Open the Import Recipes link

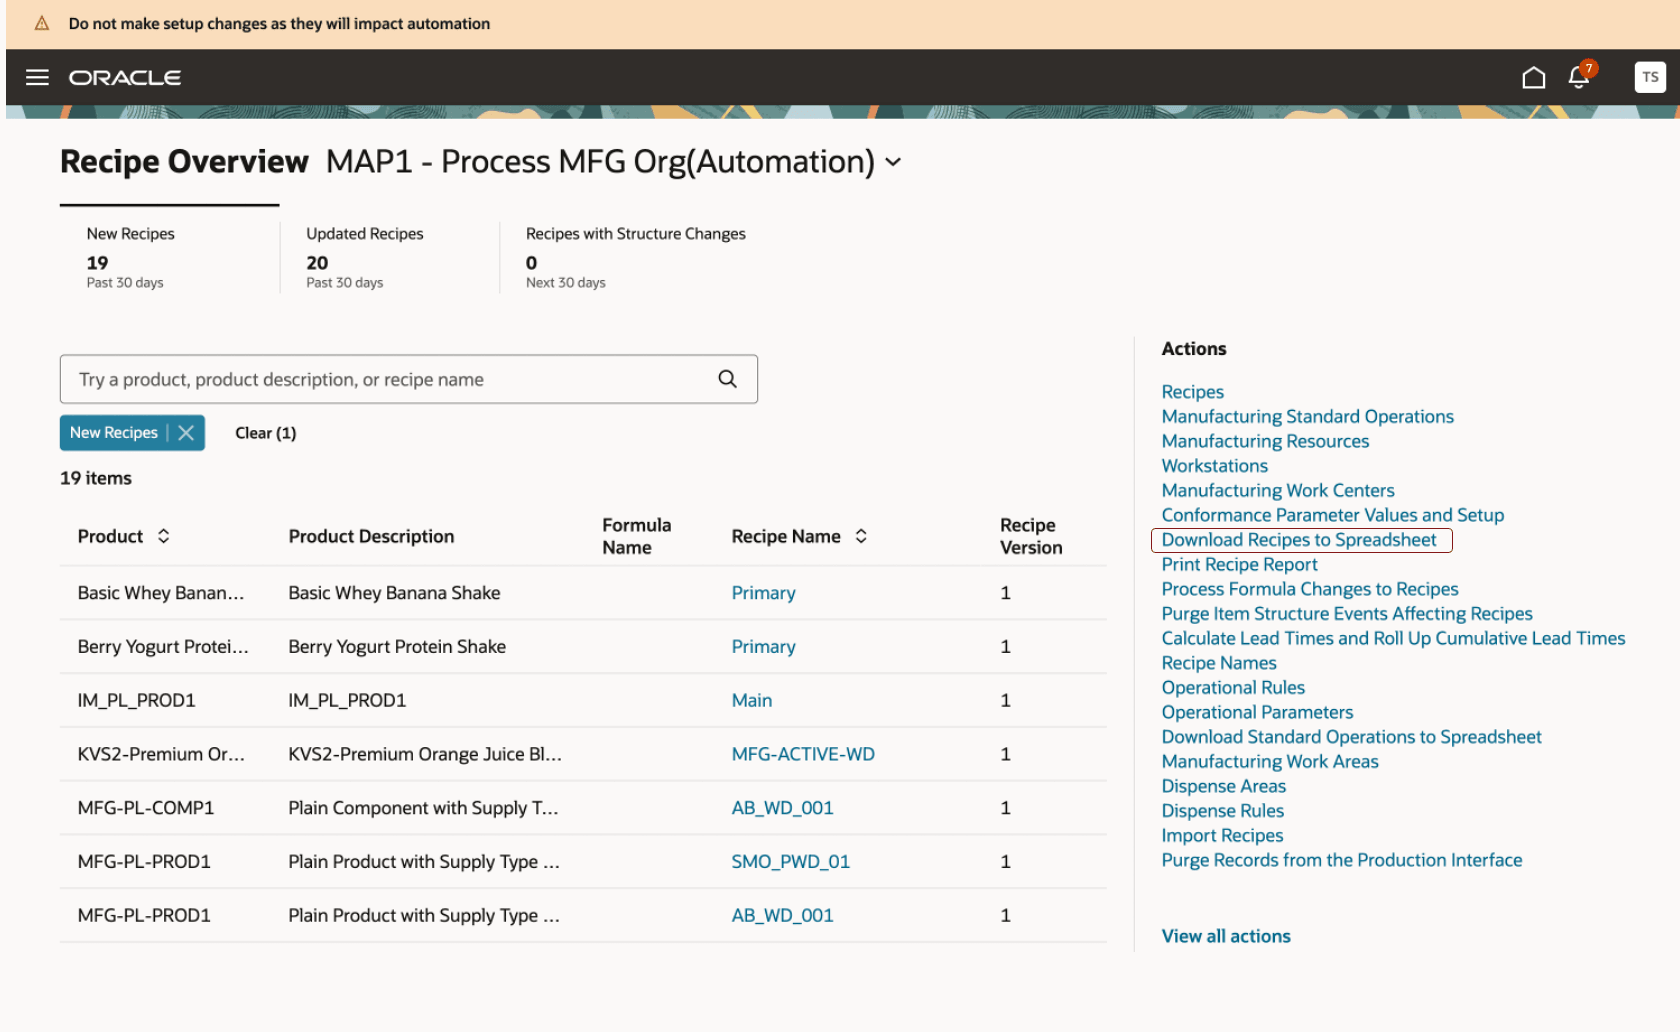pyautogui.click(x=1222, y=836)
